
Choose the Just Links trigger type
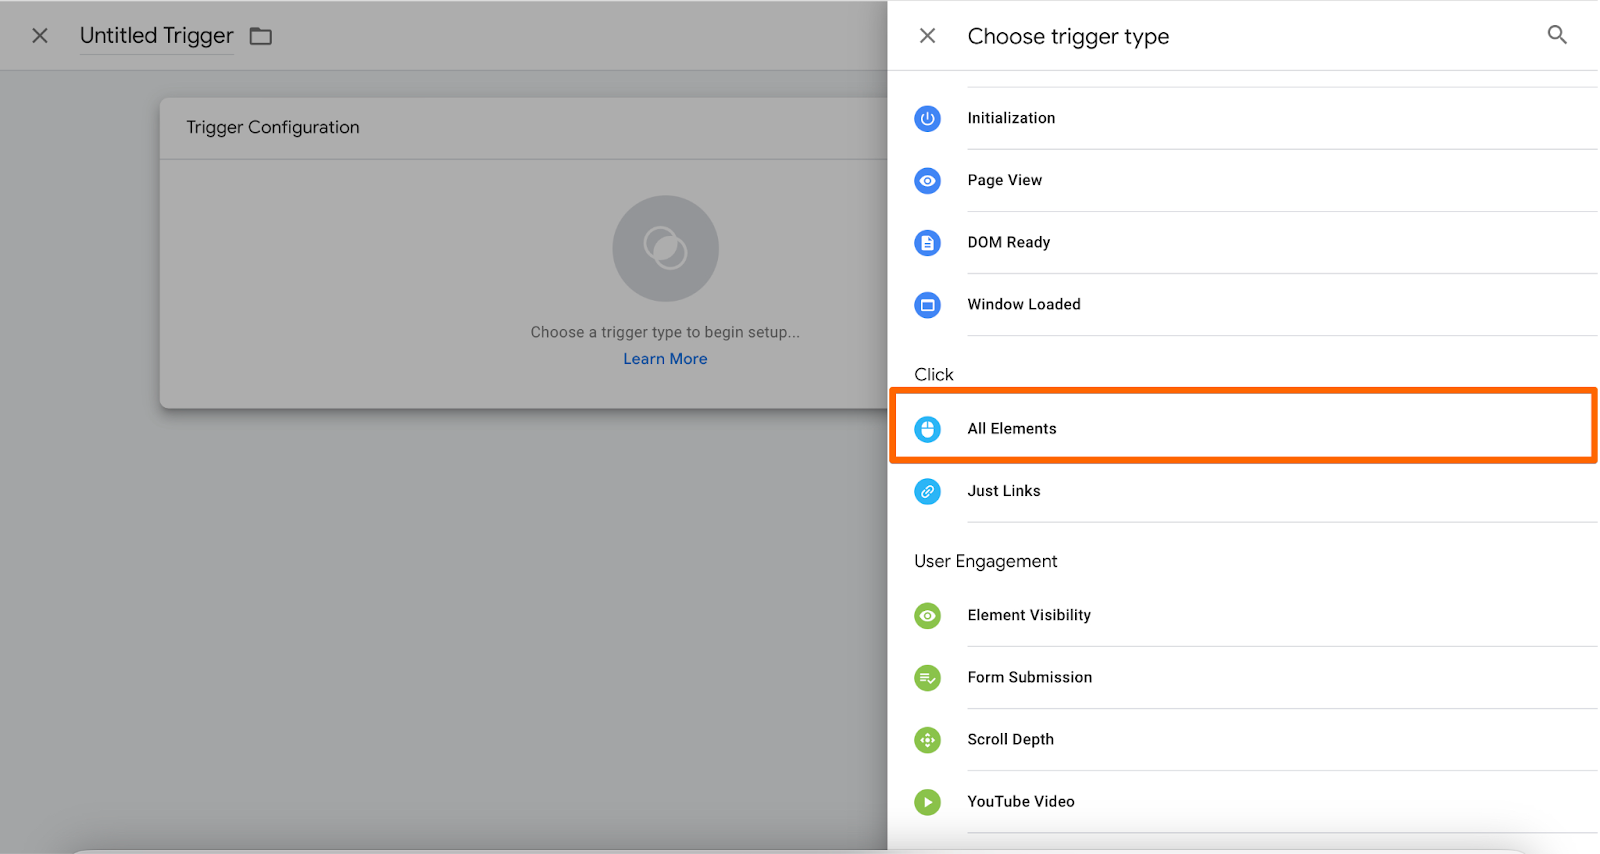1003,491
